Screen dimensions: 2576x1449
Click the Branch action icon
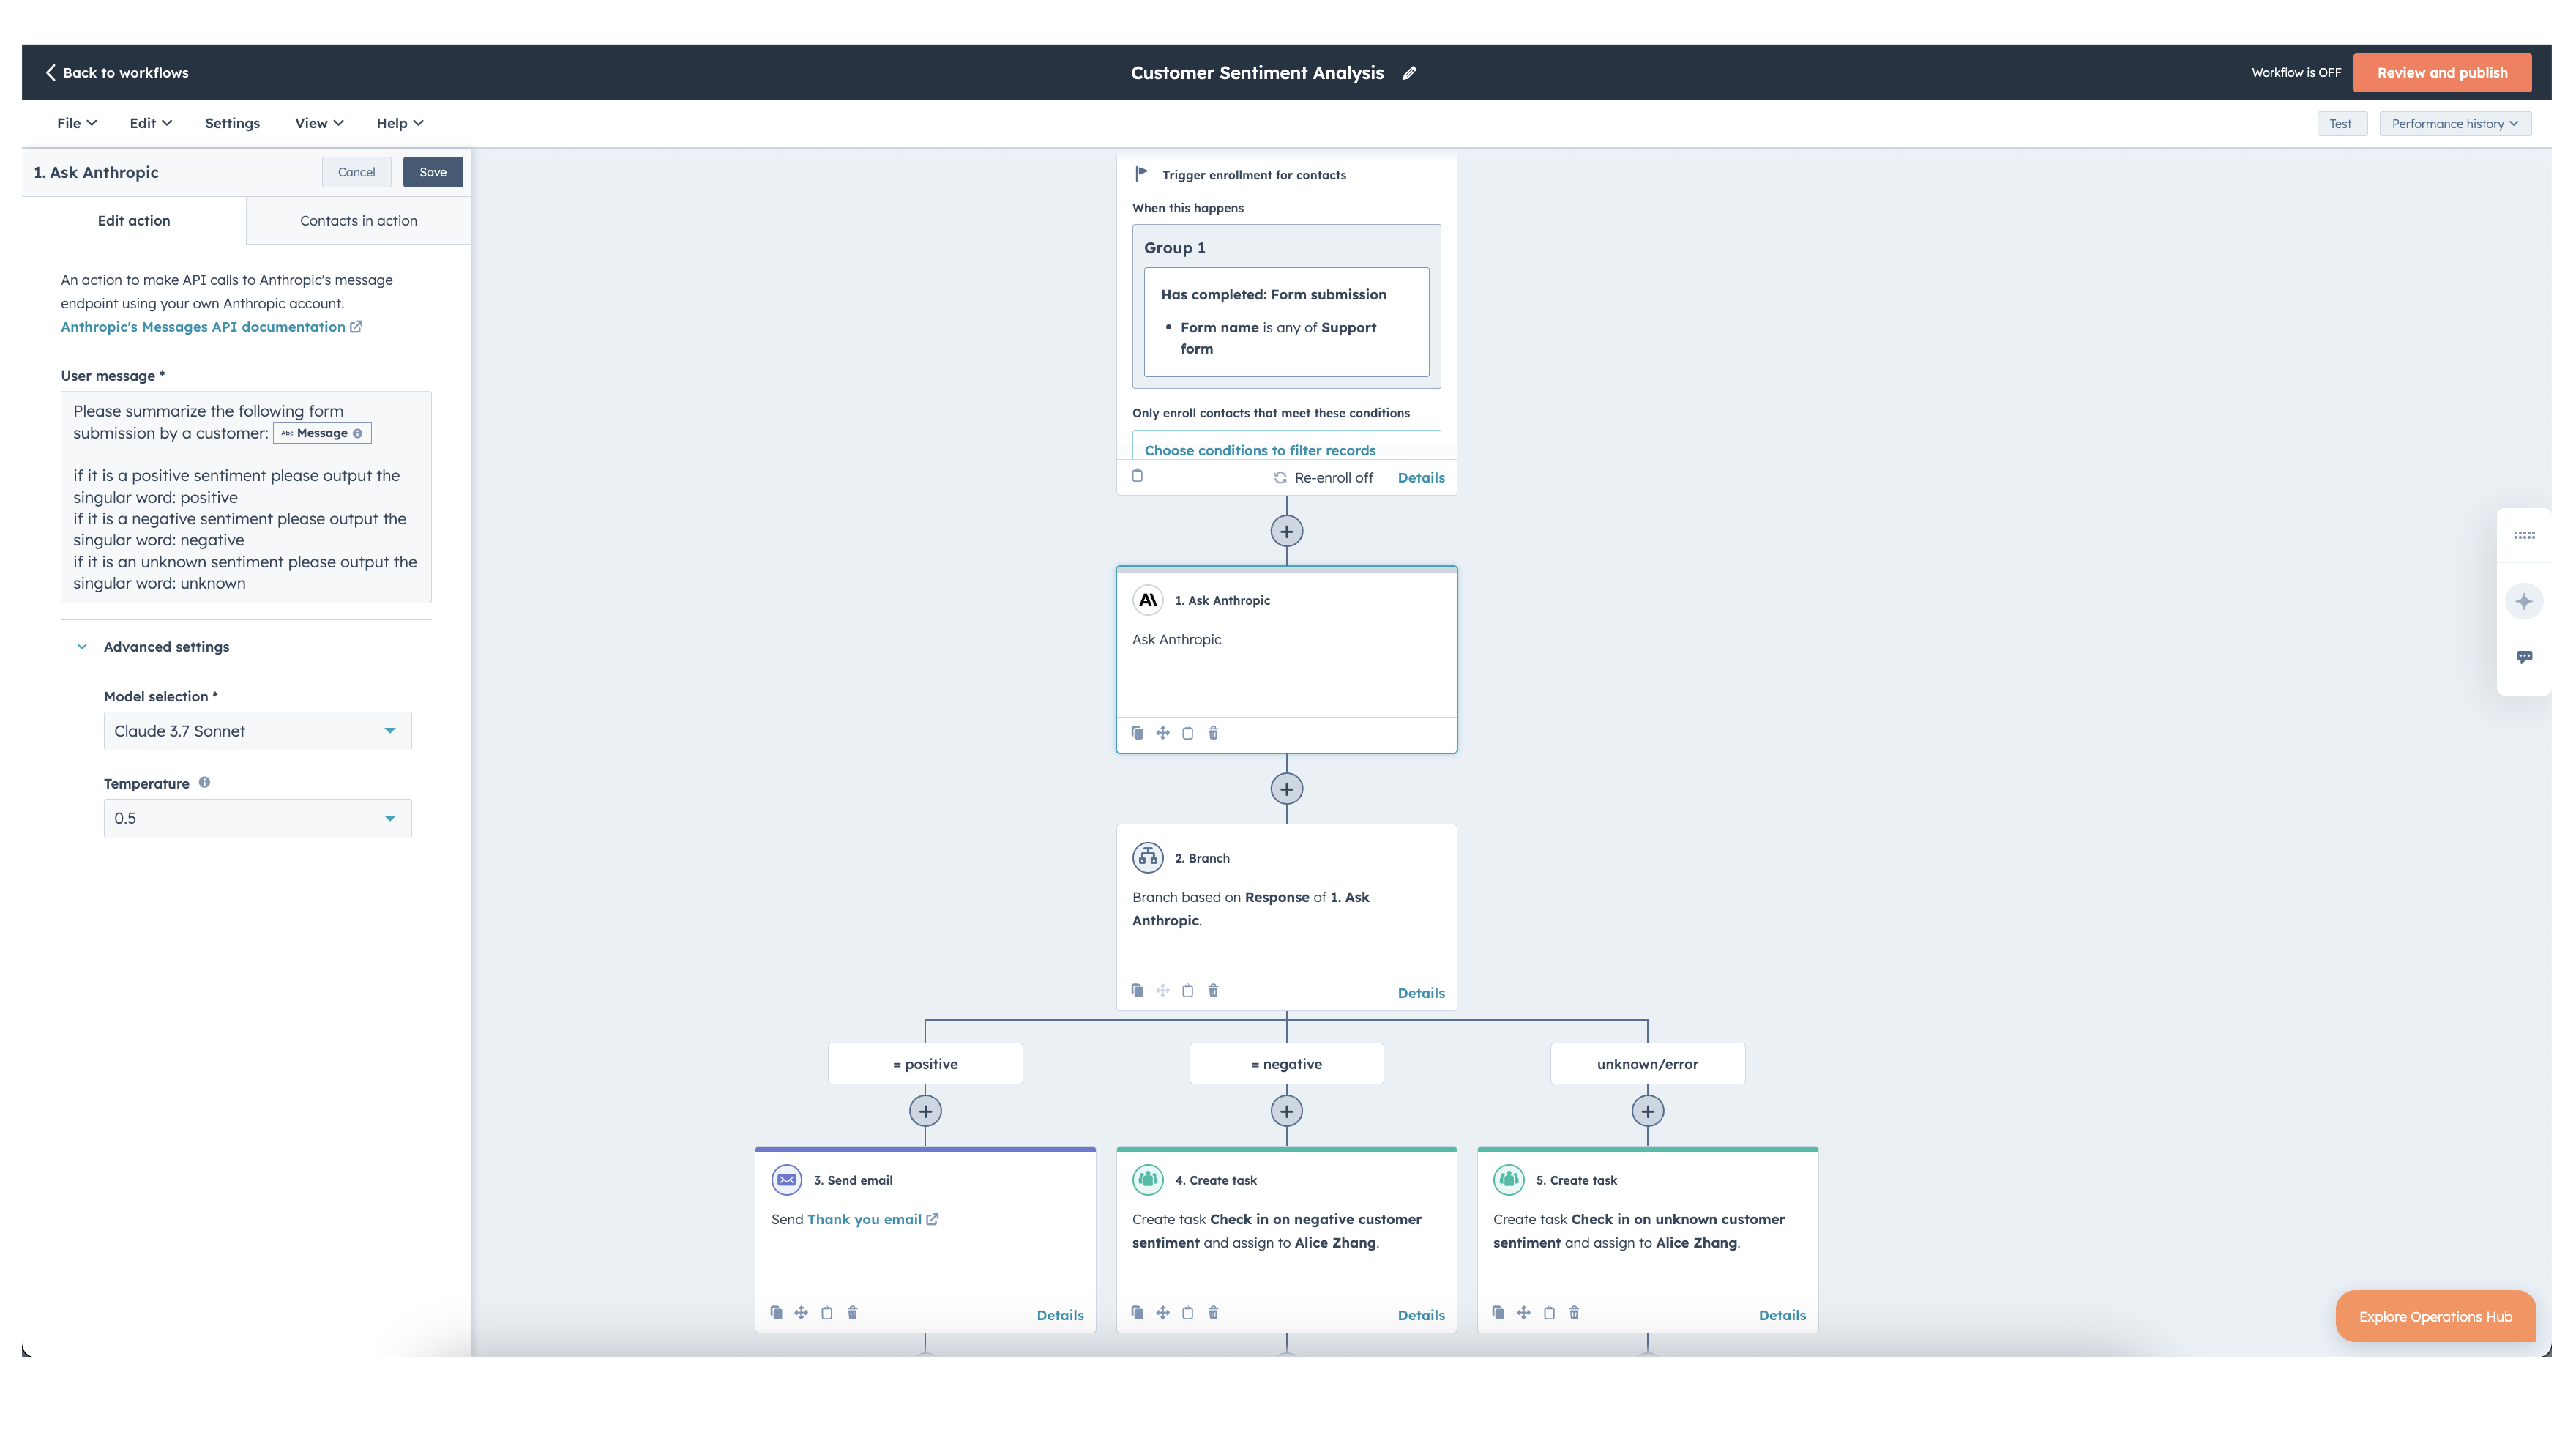[1147, 858]
